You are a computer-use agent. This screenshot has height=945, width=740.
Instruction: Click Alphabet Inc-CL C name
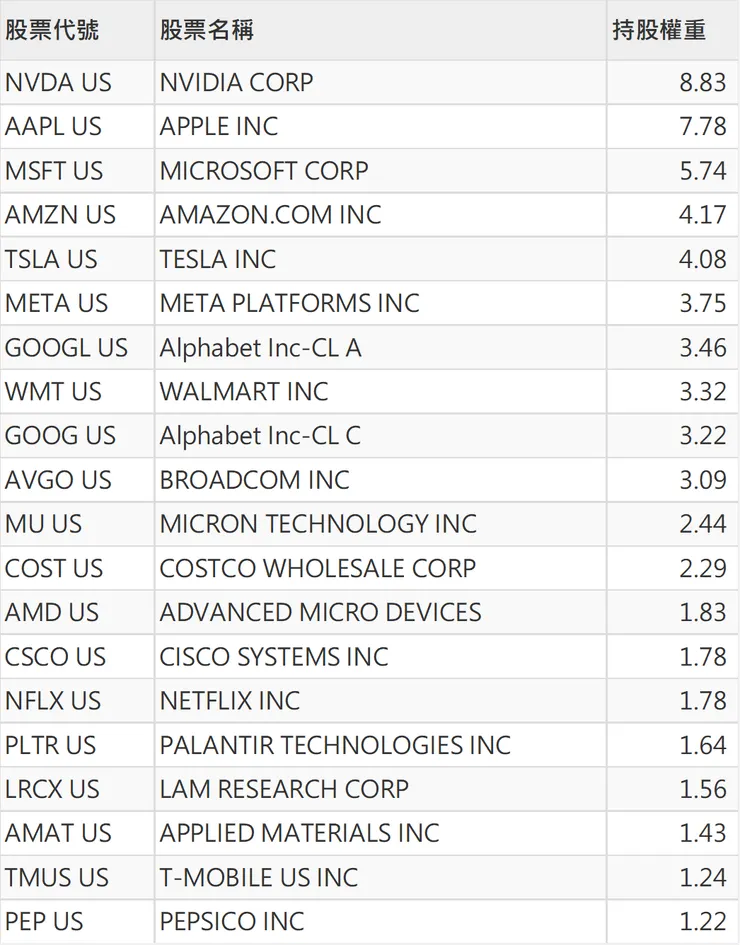tap(260, 436)
